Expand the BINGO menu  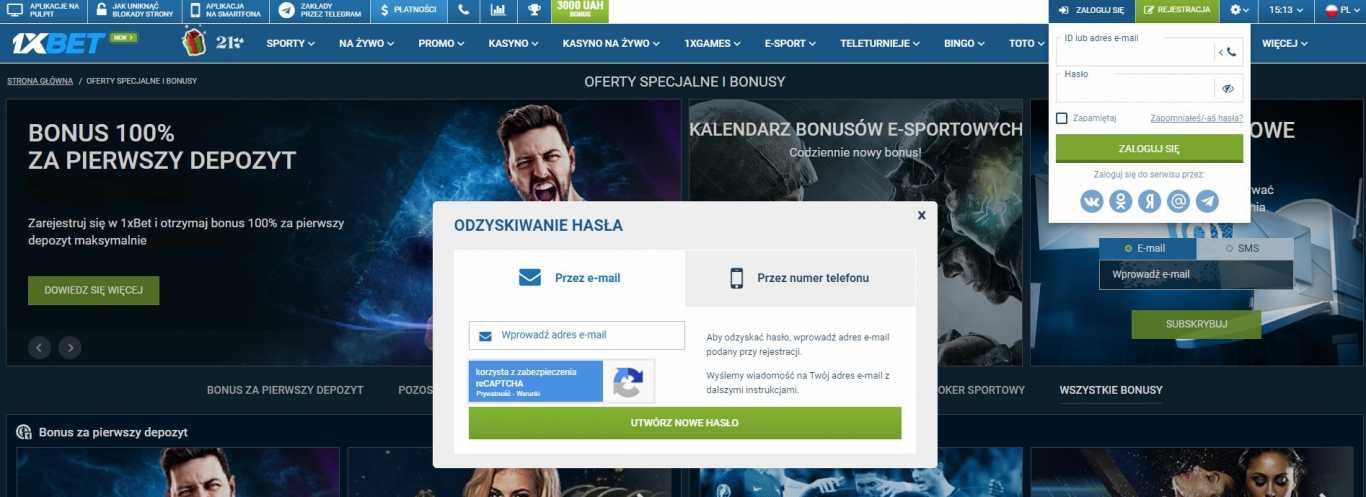click(x=964, y=44)
